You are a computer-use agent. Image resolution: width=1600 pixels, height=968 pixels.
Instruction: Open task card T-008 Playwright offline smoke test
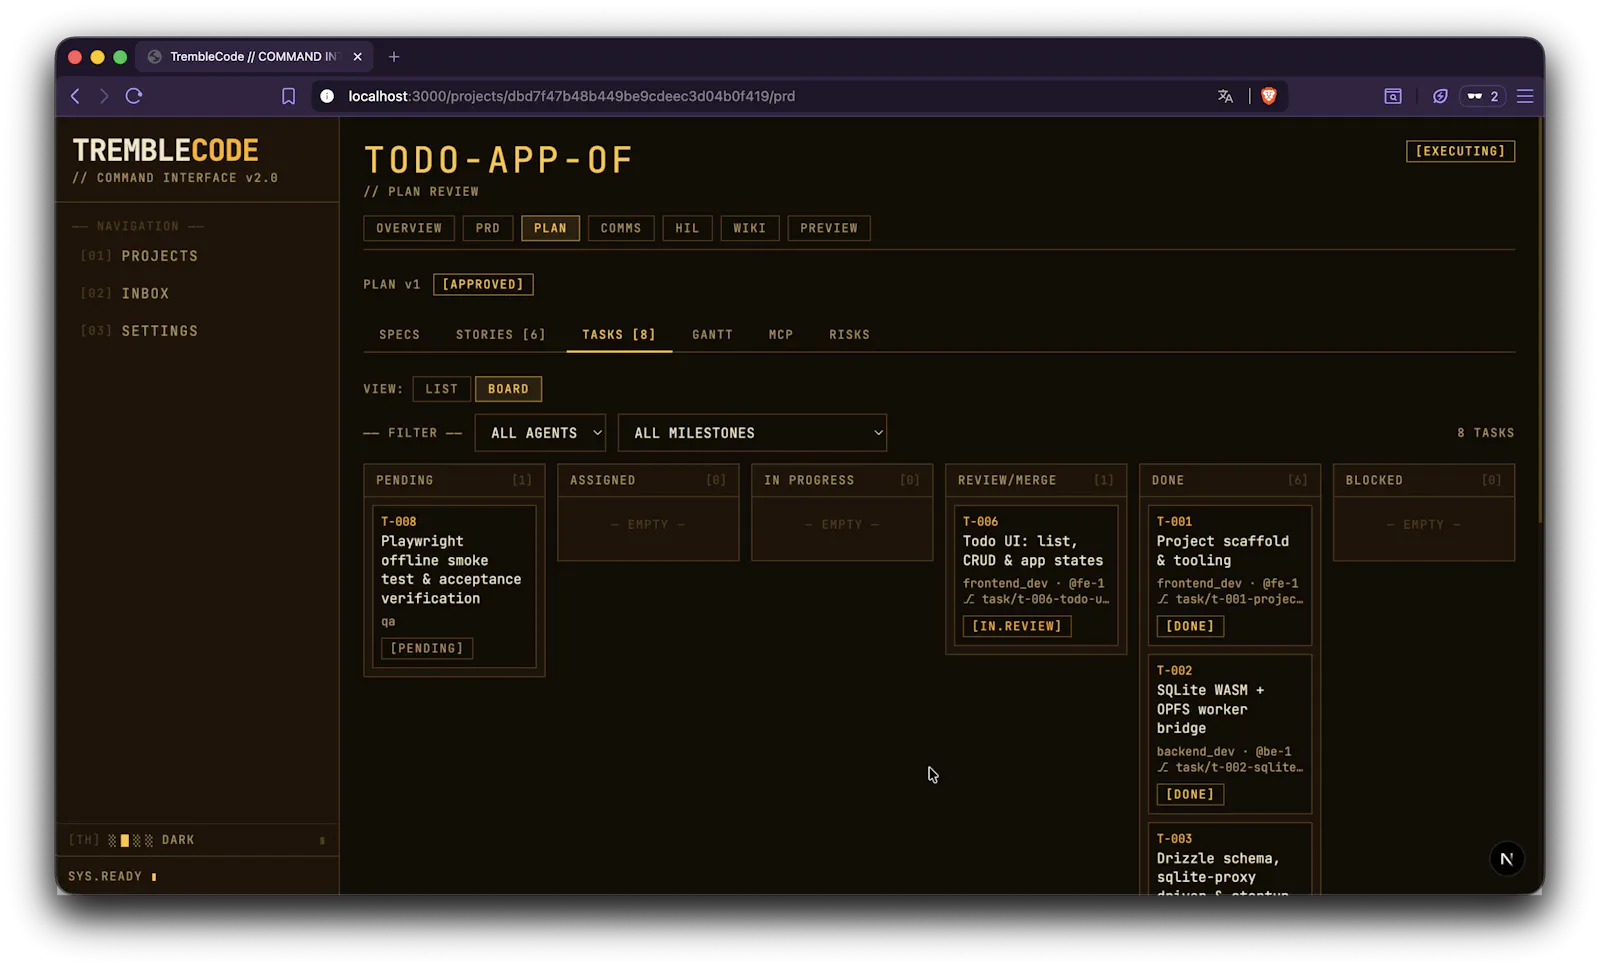click(x=454, y=586)
